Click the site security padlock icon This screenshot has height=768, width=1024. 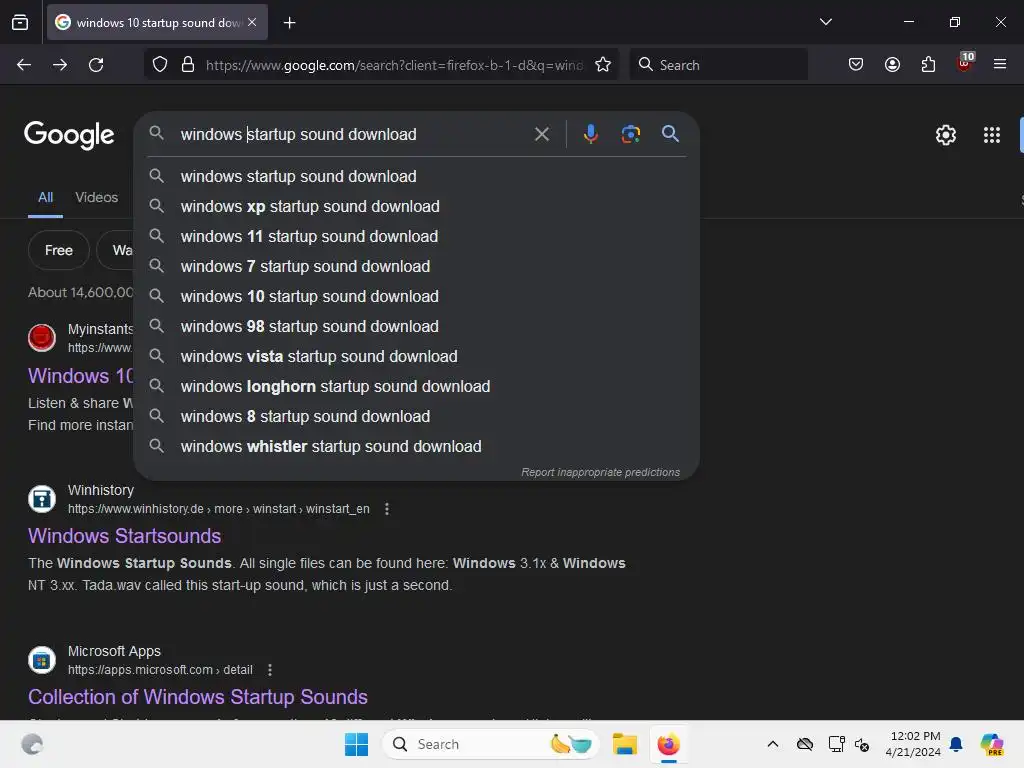pos(188,65)
